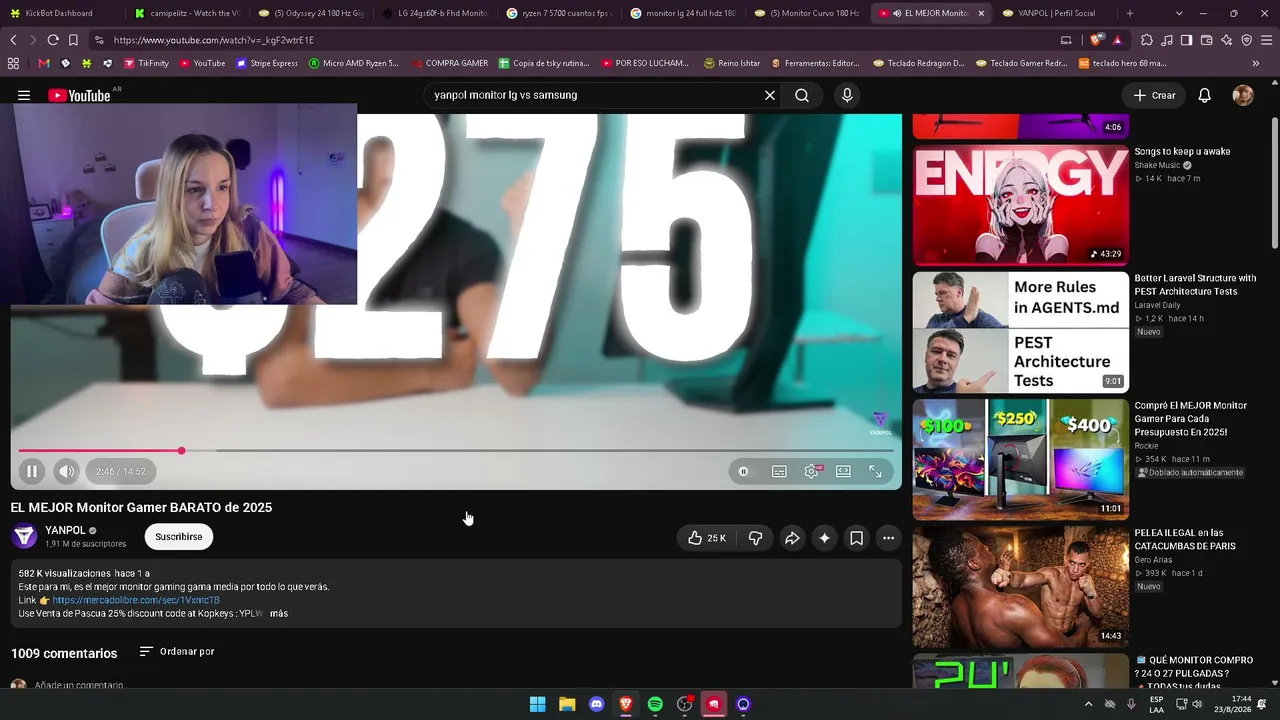Viewport: 1280px width, 720px height.
Task: Open Windows Start menu
Action: click(x=537, y=704)
